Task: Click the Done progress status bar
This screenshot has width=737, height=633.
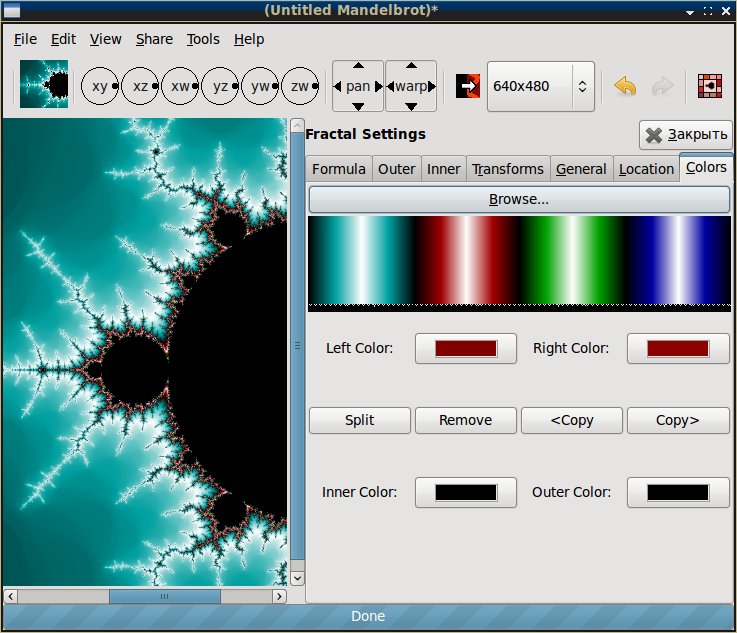Action: tap(368, 616)
